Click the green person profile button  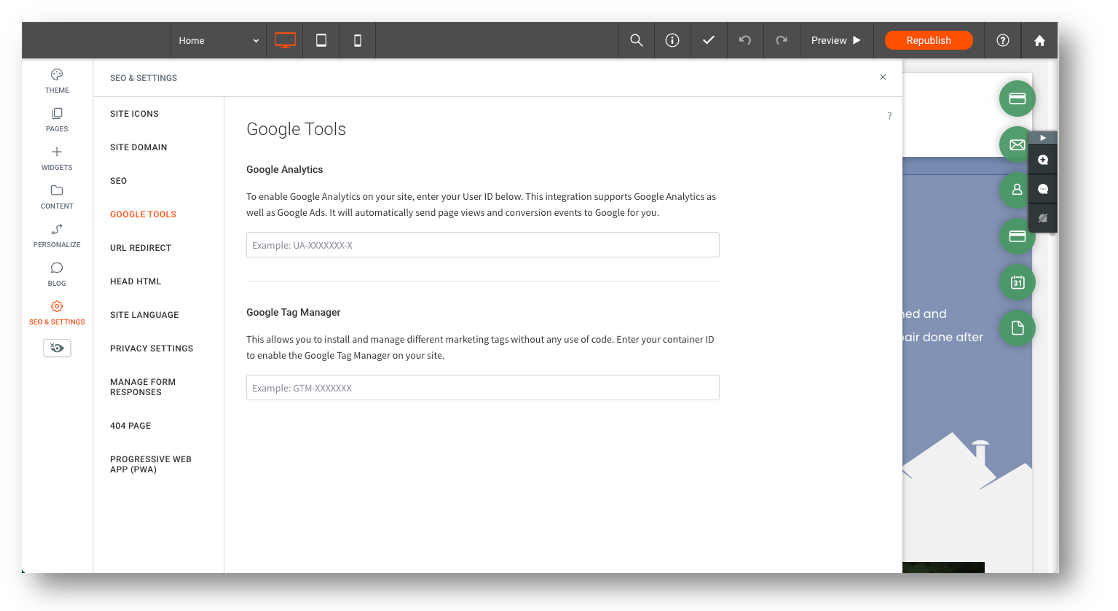(1015, 190)
